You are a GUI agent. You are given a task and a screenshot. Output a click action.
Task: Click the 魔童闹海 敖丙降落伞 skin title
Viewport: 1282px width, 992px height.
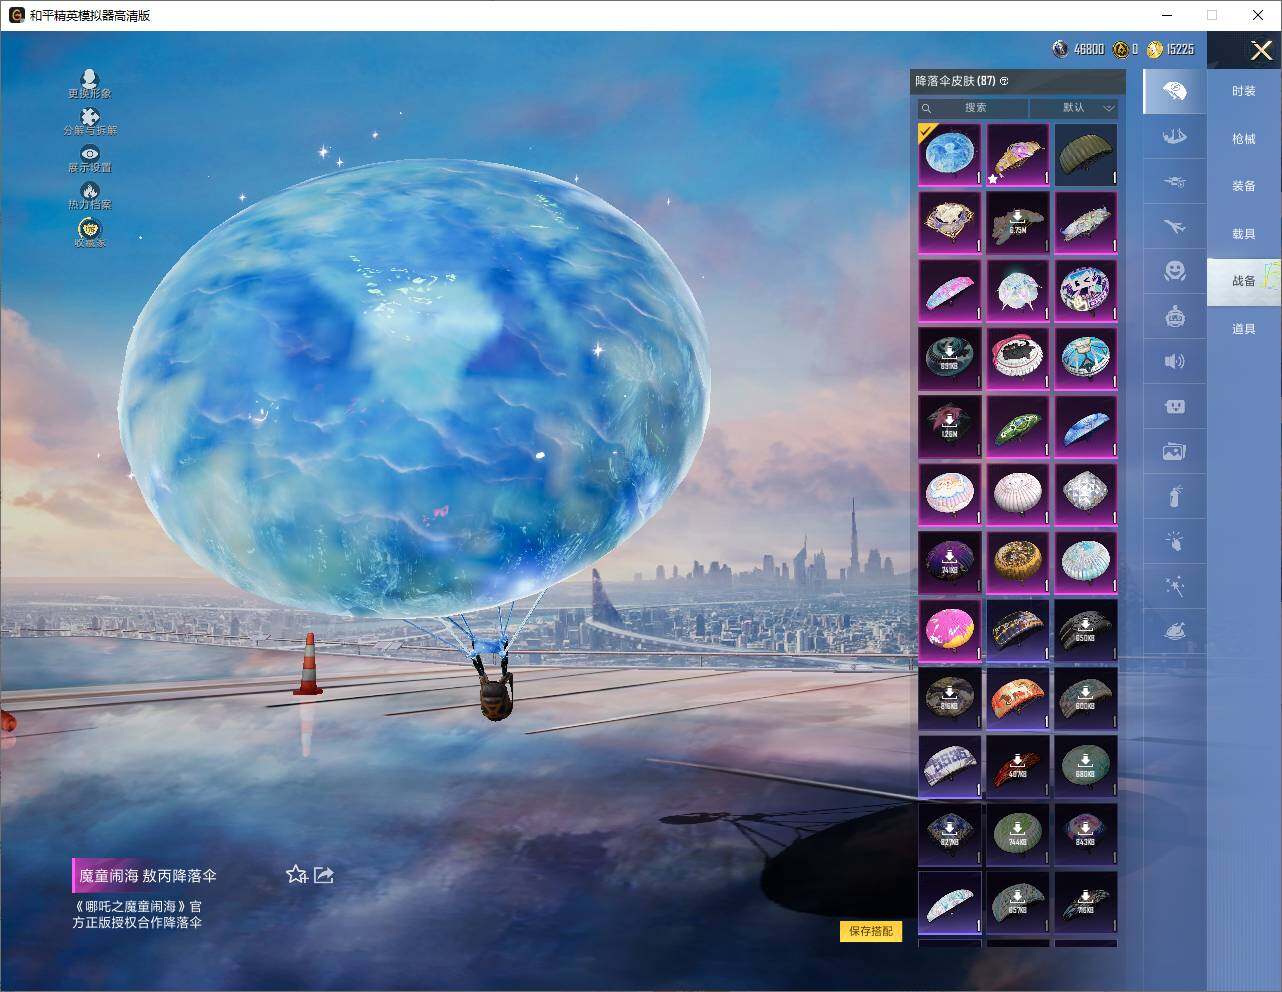(148, 876)
